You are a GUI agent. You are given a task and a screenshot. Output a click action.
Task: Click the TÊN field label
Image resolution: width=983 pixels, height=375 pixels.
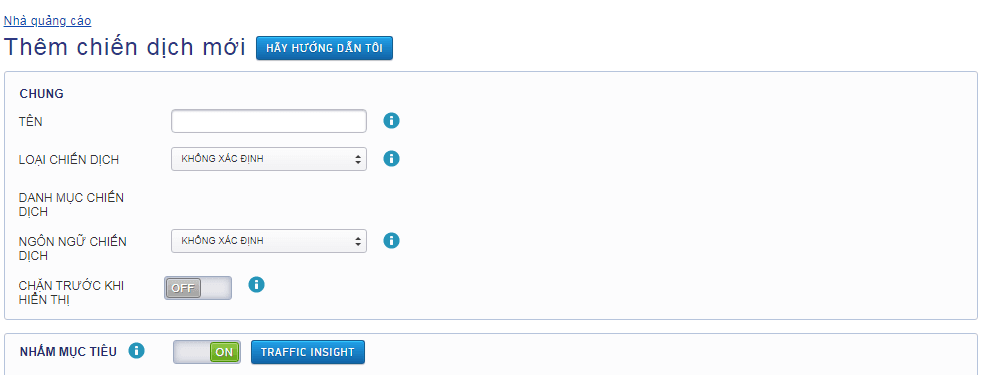point(31,122)
